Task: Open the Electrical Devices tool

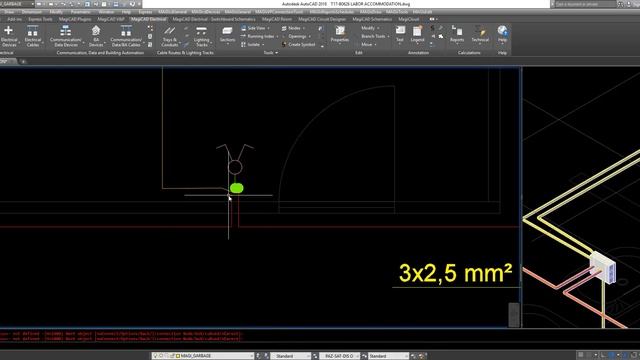Action: 9,36
